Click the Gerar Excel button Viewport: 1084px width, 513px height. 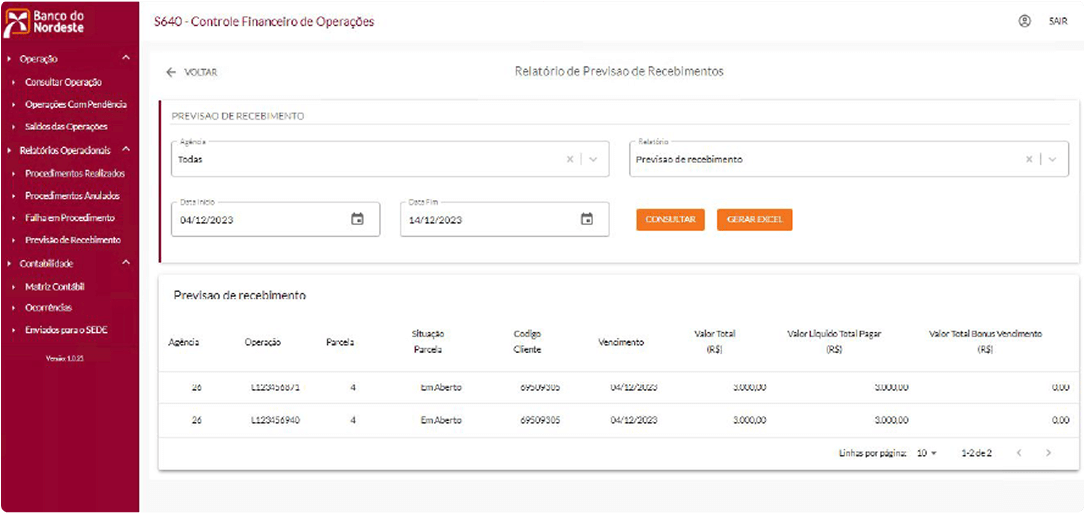[754, 219]
